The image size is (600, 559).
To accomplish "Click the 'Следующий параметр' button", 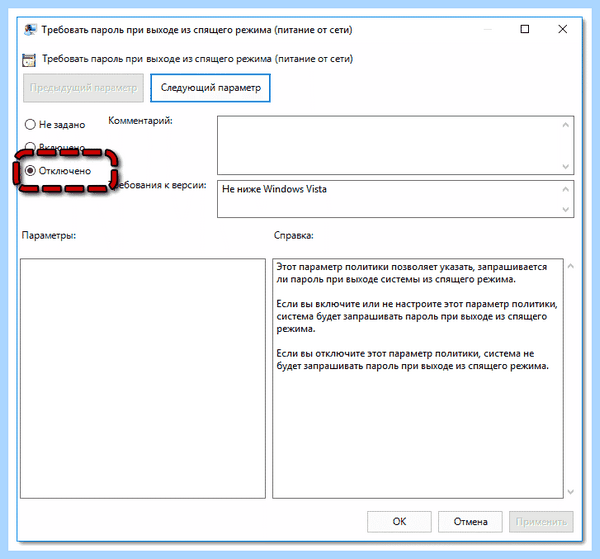I will pyautogui.click(x=210, y=88).
